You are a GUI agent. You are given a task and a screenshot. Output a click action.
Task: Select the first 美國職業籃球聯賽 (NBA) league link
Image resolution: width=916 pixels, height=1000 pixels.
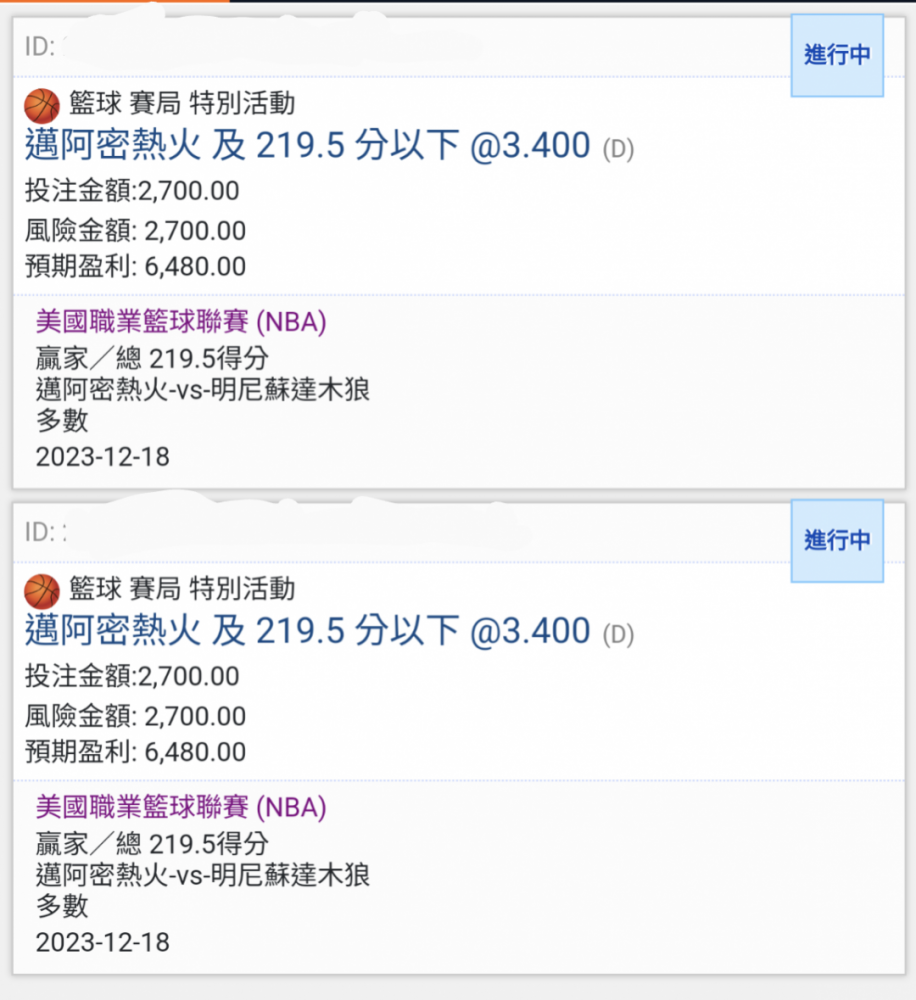click(181, 321)
